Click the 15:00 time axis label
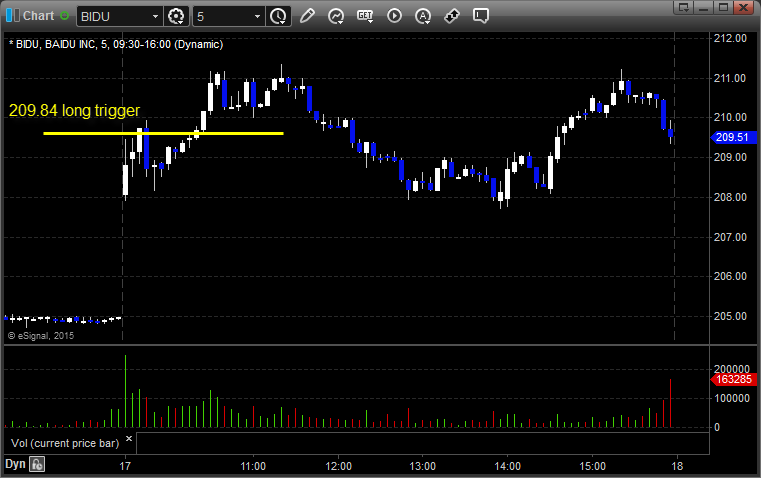Image resolution: width=761 pixels, height=478 pixels. click(x=593, y=466)
